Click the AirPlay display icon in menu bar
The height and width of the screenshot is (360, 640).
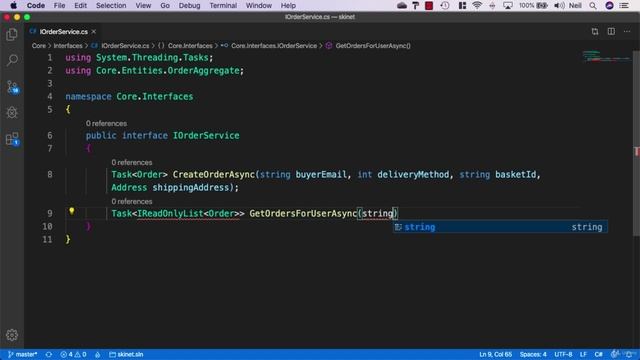tap(508, 5)
